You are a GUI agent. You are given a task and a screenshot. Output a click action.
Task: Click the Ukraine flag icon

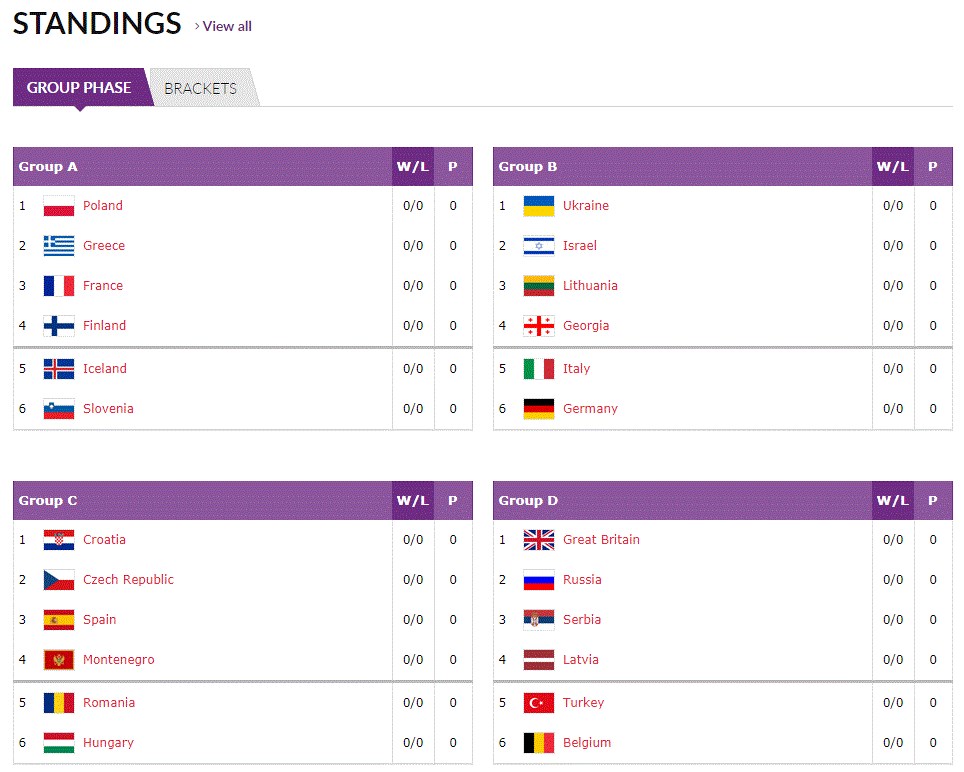539,206
